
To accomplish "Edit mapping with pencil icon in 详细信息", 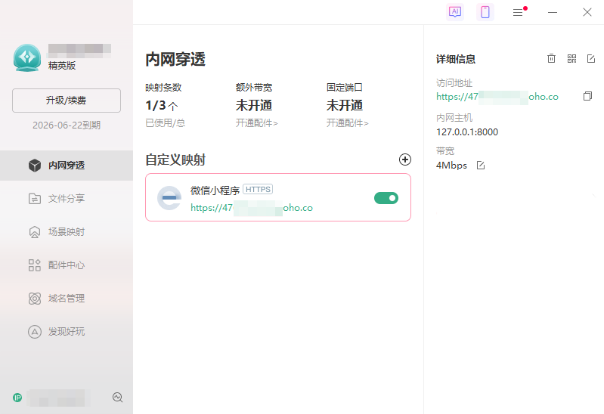I will coord(591,59).
